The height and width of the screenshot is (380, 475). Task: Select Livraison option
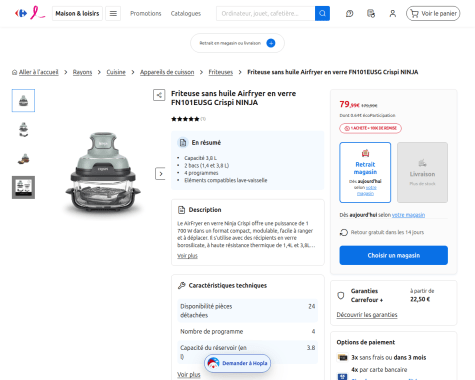(422, 172)
